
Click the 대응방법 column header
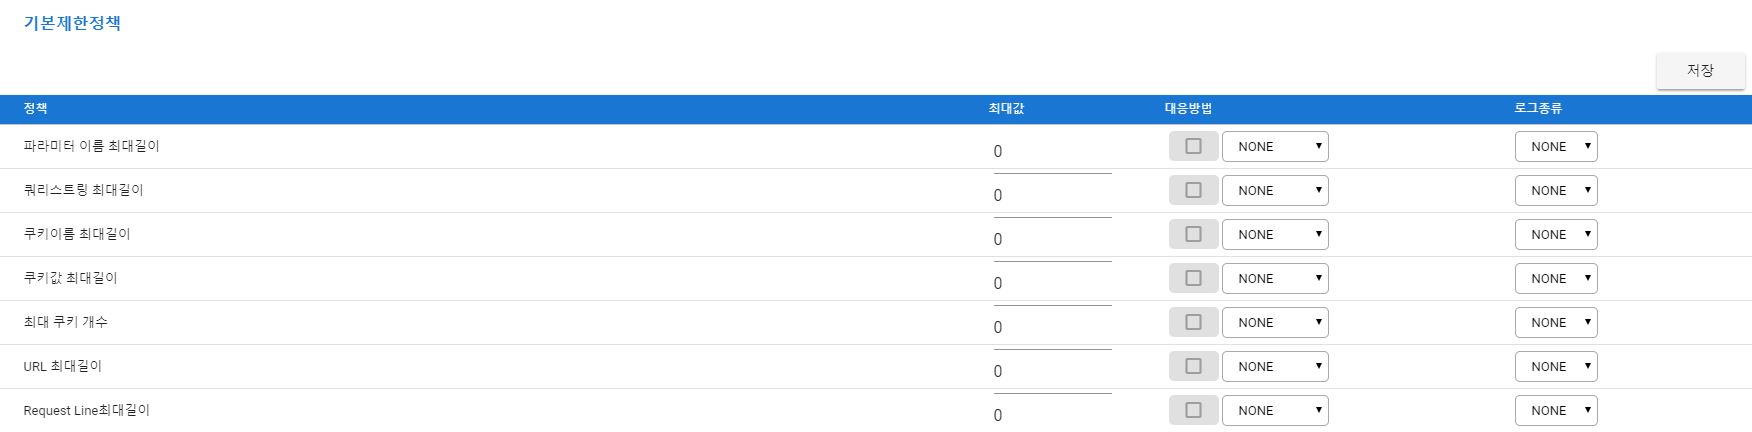coord(1188,109)
